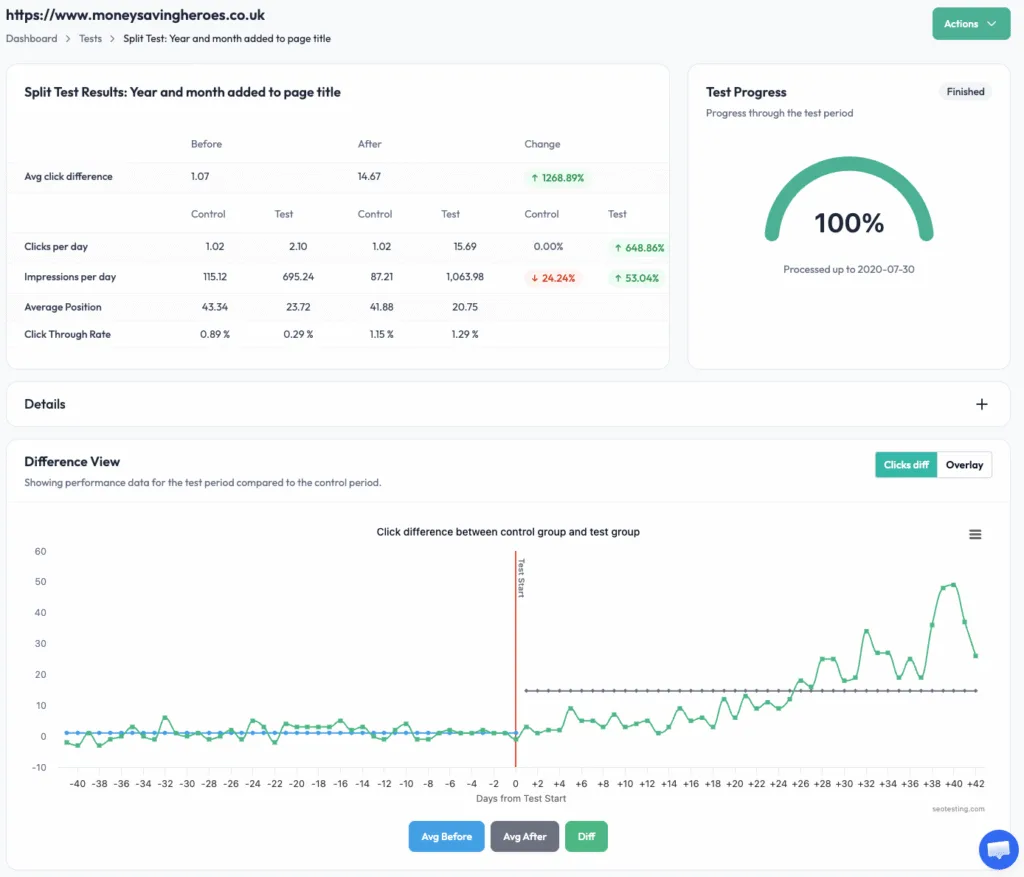Click the 100% progress gauge
Image resolution: width=1024 pixels, height=877 pixels.
(x=848, y=222)
